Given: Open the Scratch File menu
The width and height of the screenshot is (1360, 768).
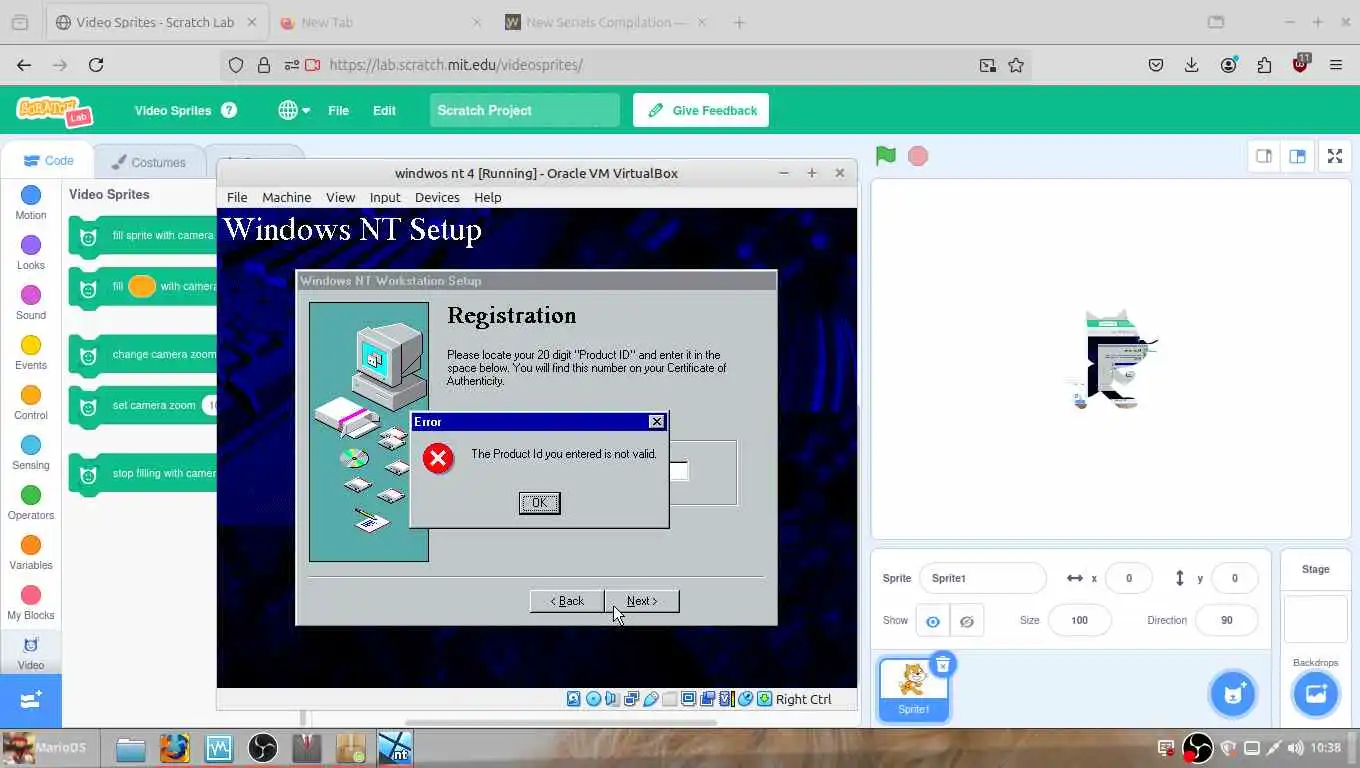Looking at the screenshot, I should click(338, 110).
